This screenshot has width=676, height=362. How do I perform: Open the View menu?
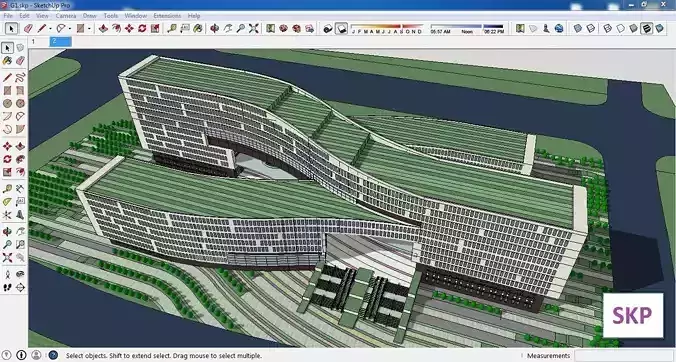click(x=42, y=16)
